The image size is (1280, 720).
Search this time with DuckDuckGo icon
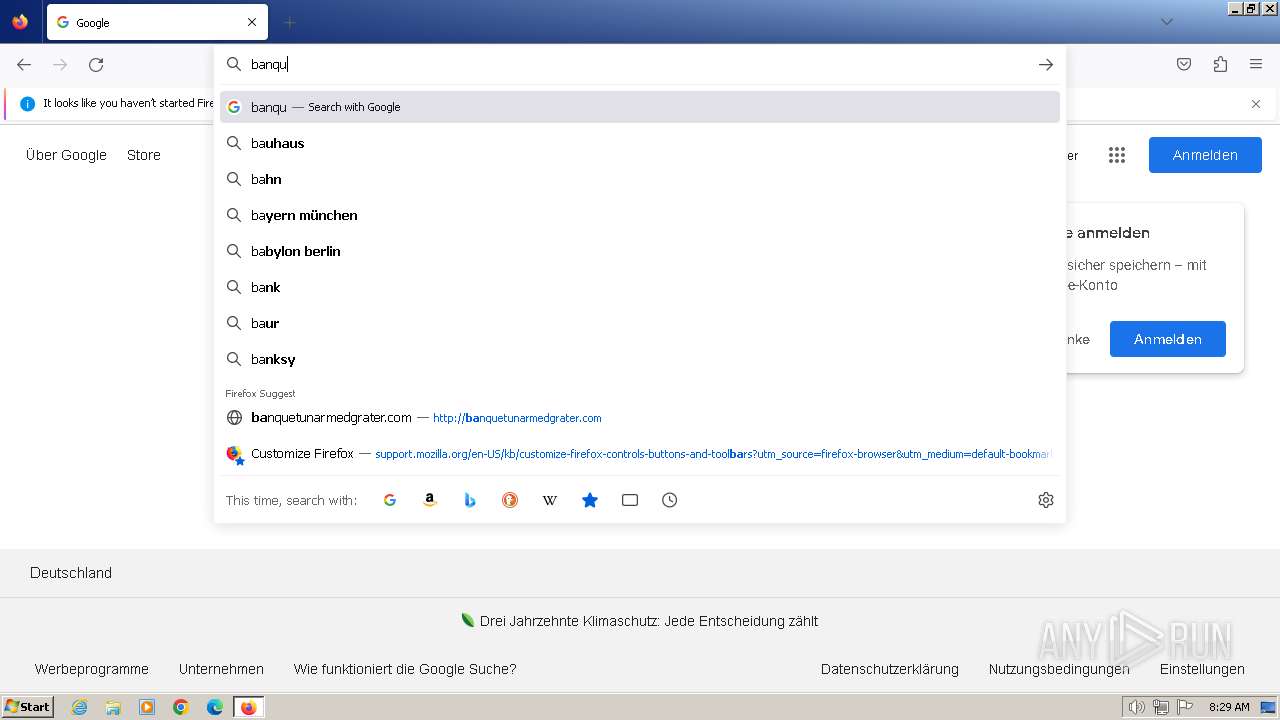[510, 500]
